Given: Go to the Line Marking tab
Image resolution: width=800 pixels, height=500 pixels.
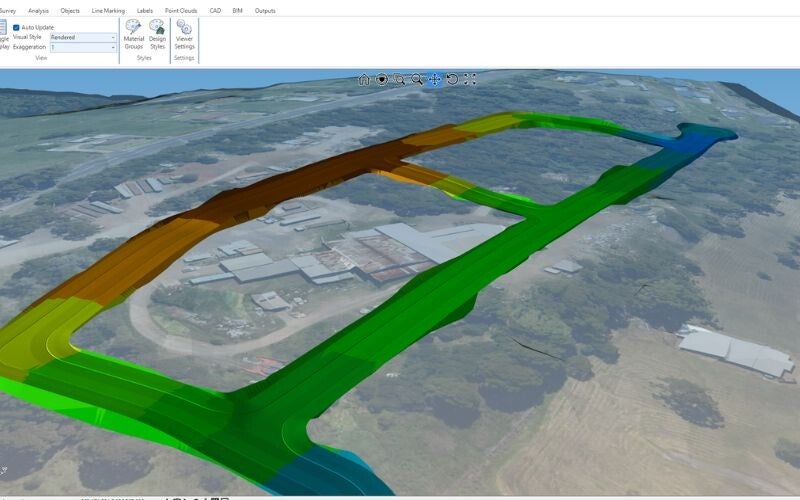Looking at the screenshot, I should point(108,10).
